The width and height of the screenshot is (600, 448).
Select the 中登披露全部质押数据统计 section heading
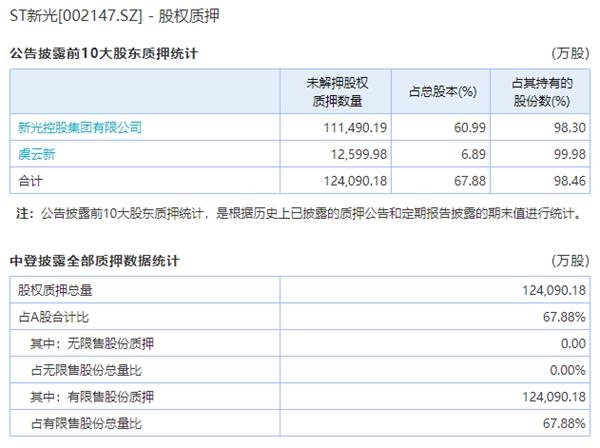[96, 261]
